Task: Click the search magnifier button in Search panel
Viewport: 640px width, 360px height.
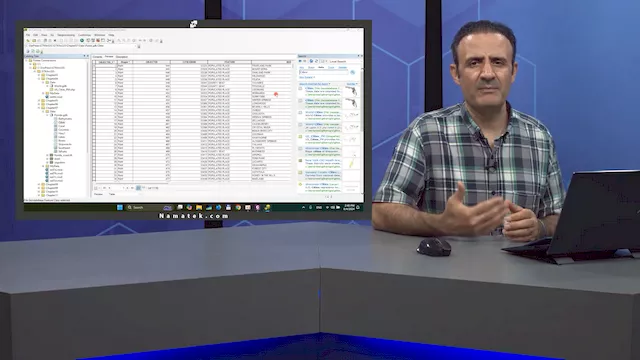Action: click(353, 72)
